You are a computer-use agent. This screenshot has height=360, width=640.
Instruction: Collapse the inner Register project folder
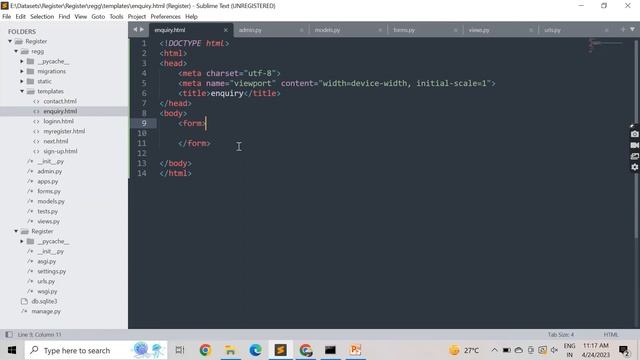16,231
